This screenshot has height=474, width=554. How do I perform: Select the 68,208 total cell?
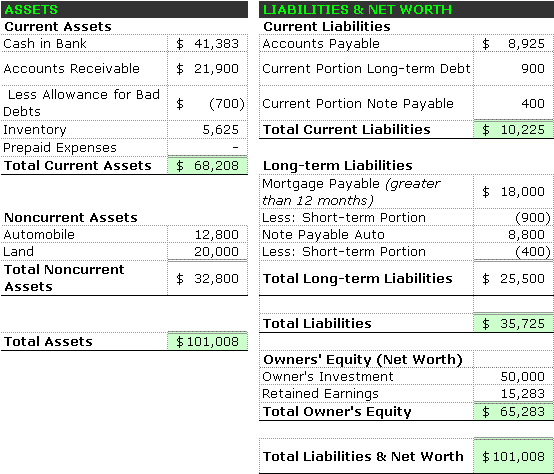coord(207,165)
